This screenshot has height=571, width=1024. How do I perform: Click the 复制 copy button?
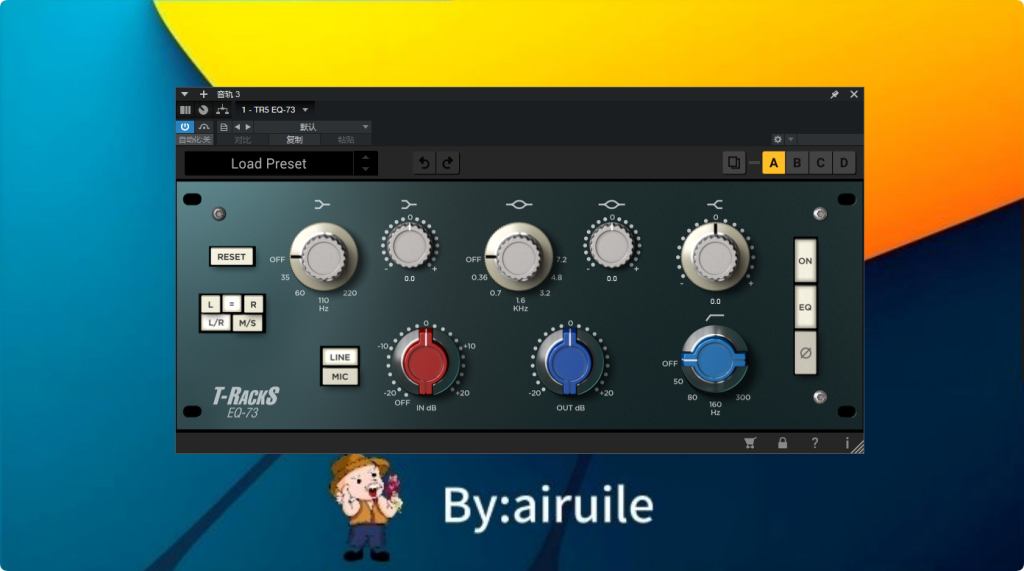[294, 140]
